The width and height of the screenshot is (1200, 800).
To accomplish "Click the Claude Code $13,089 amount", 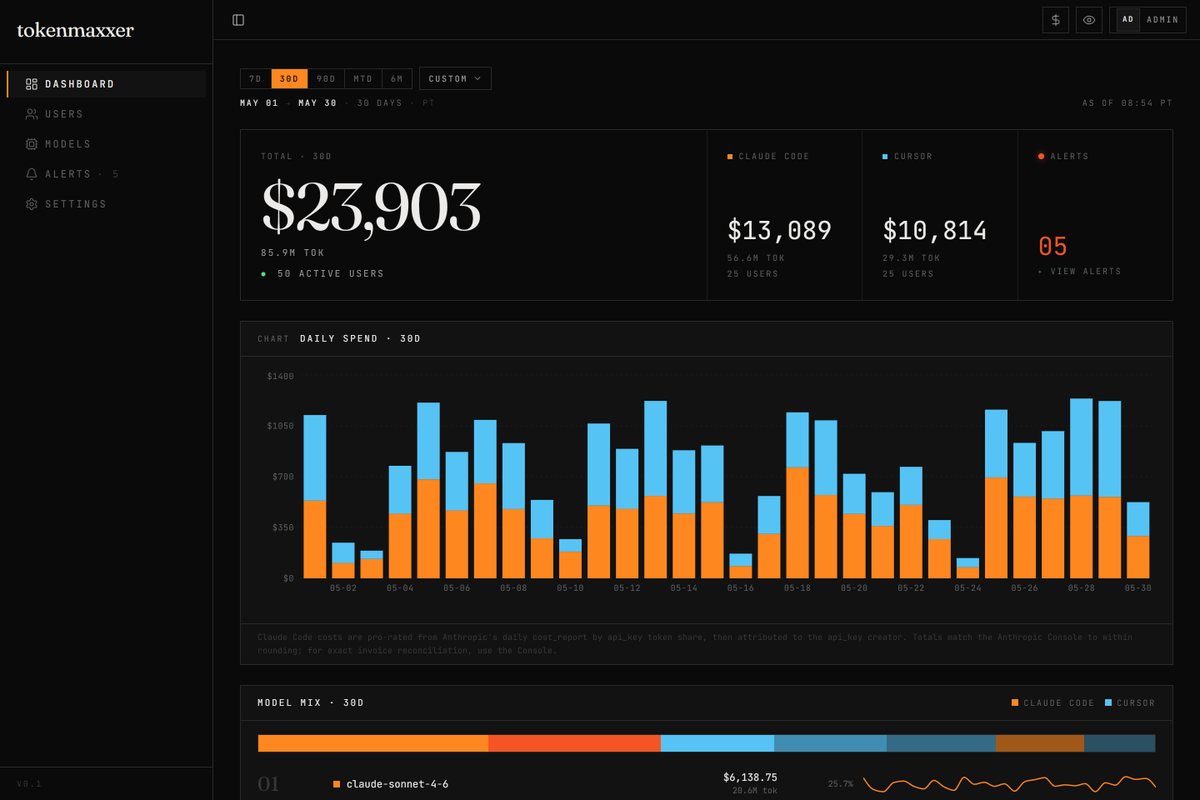I will [780, 231].
